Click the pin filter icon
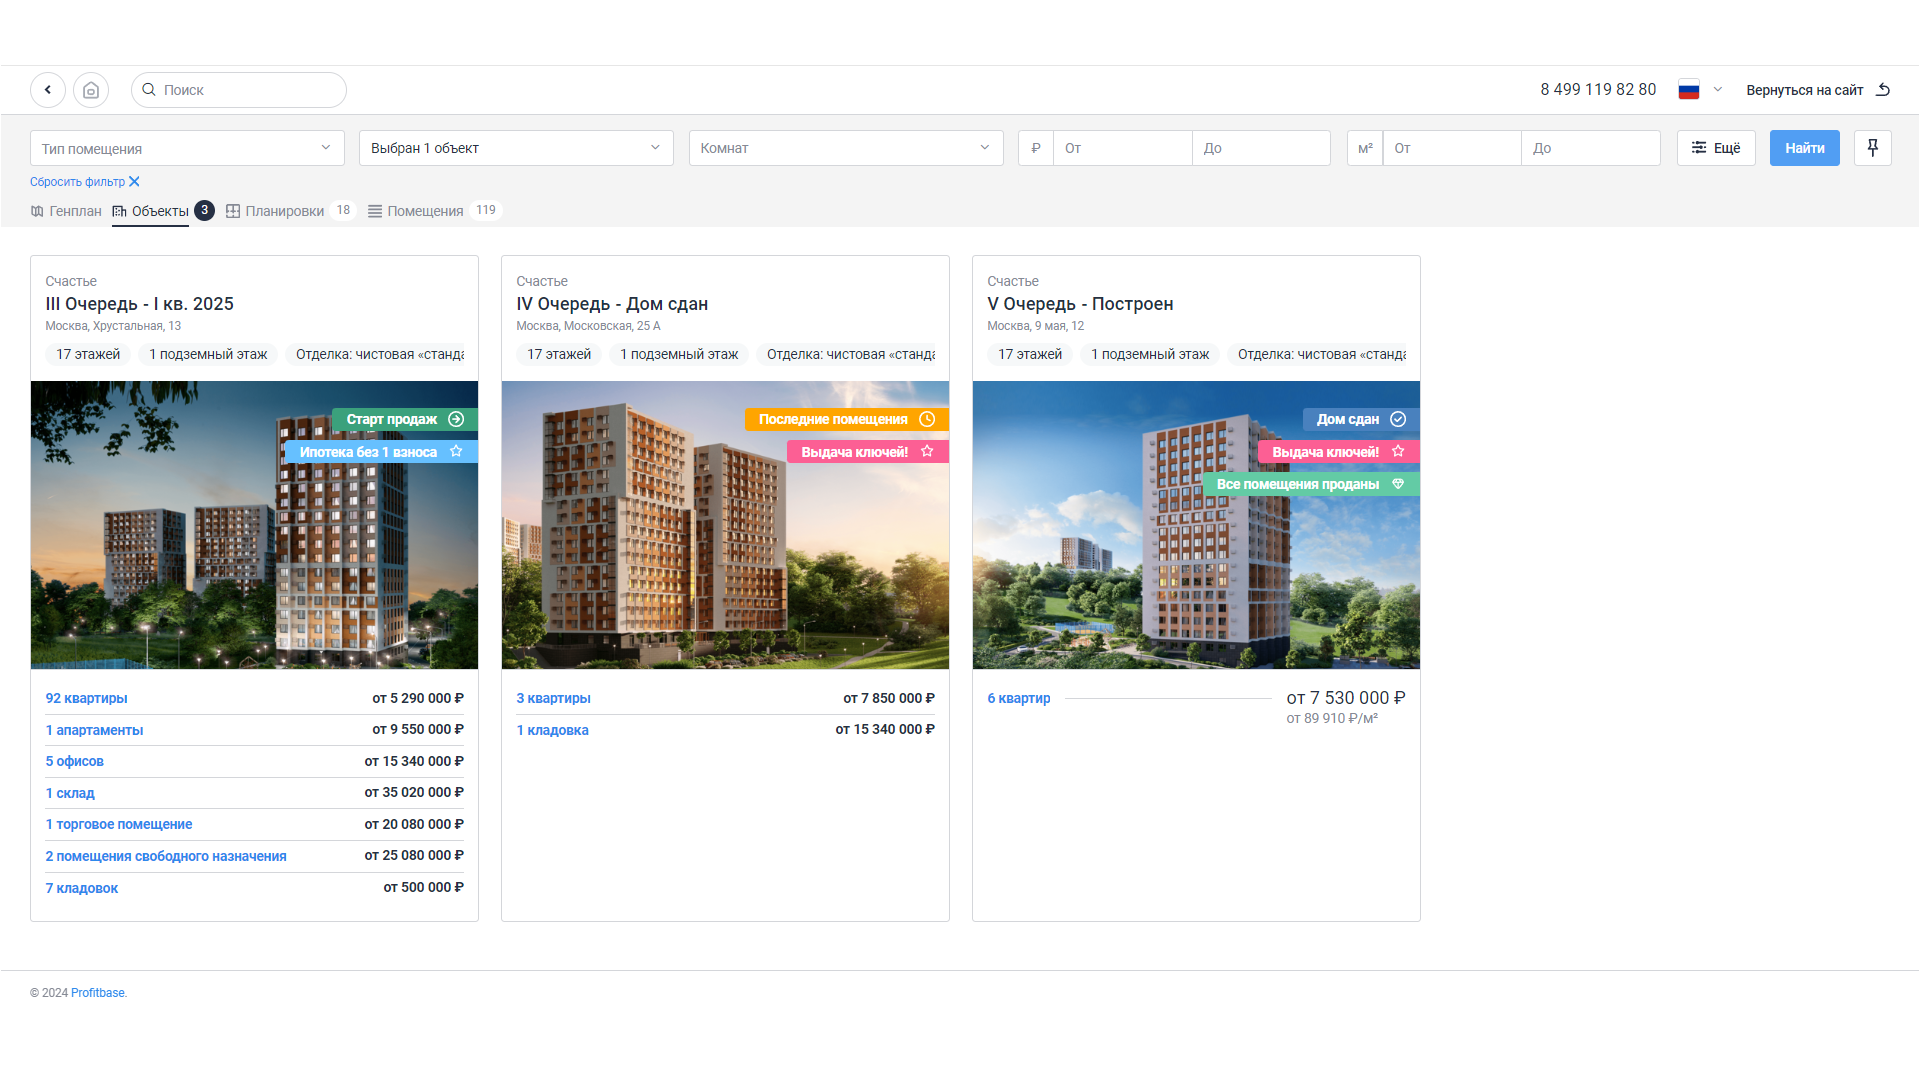Screen dimensions: 1920x1080 pos(1873,148)
